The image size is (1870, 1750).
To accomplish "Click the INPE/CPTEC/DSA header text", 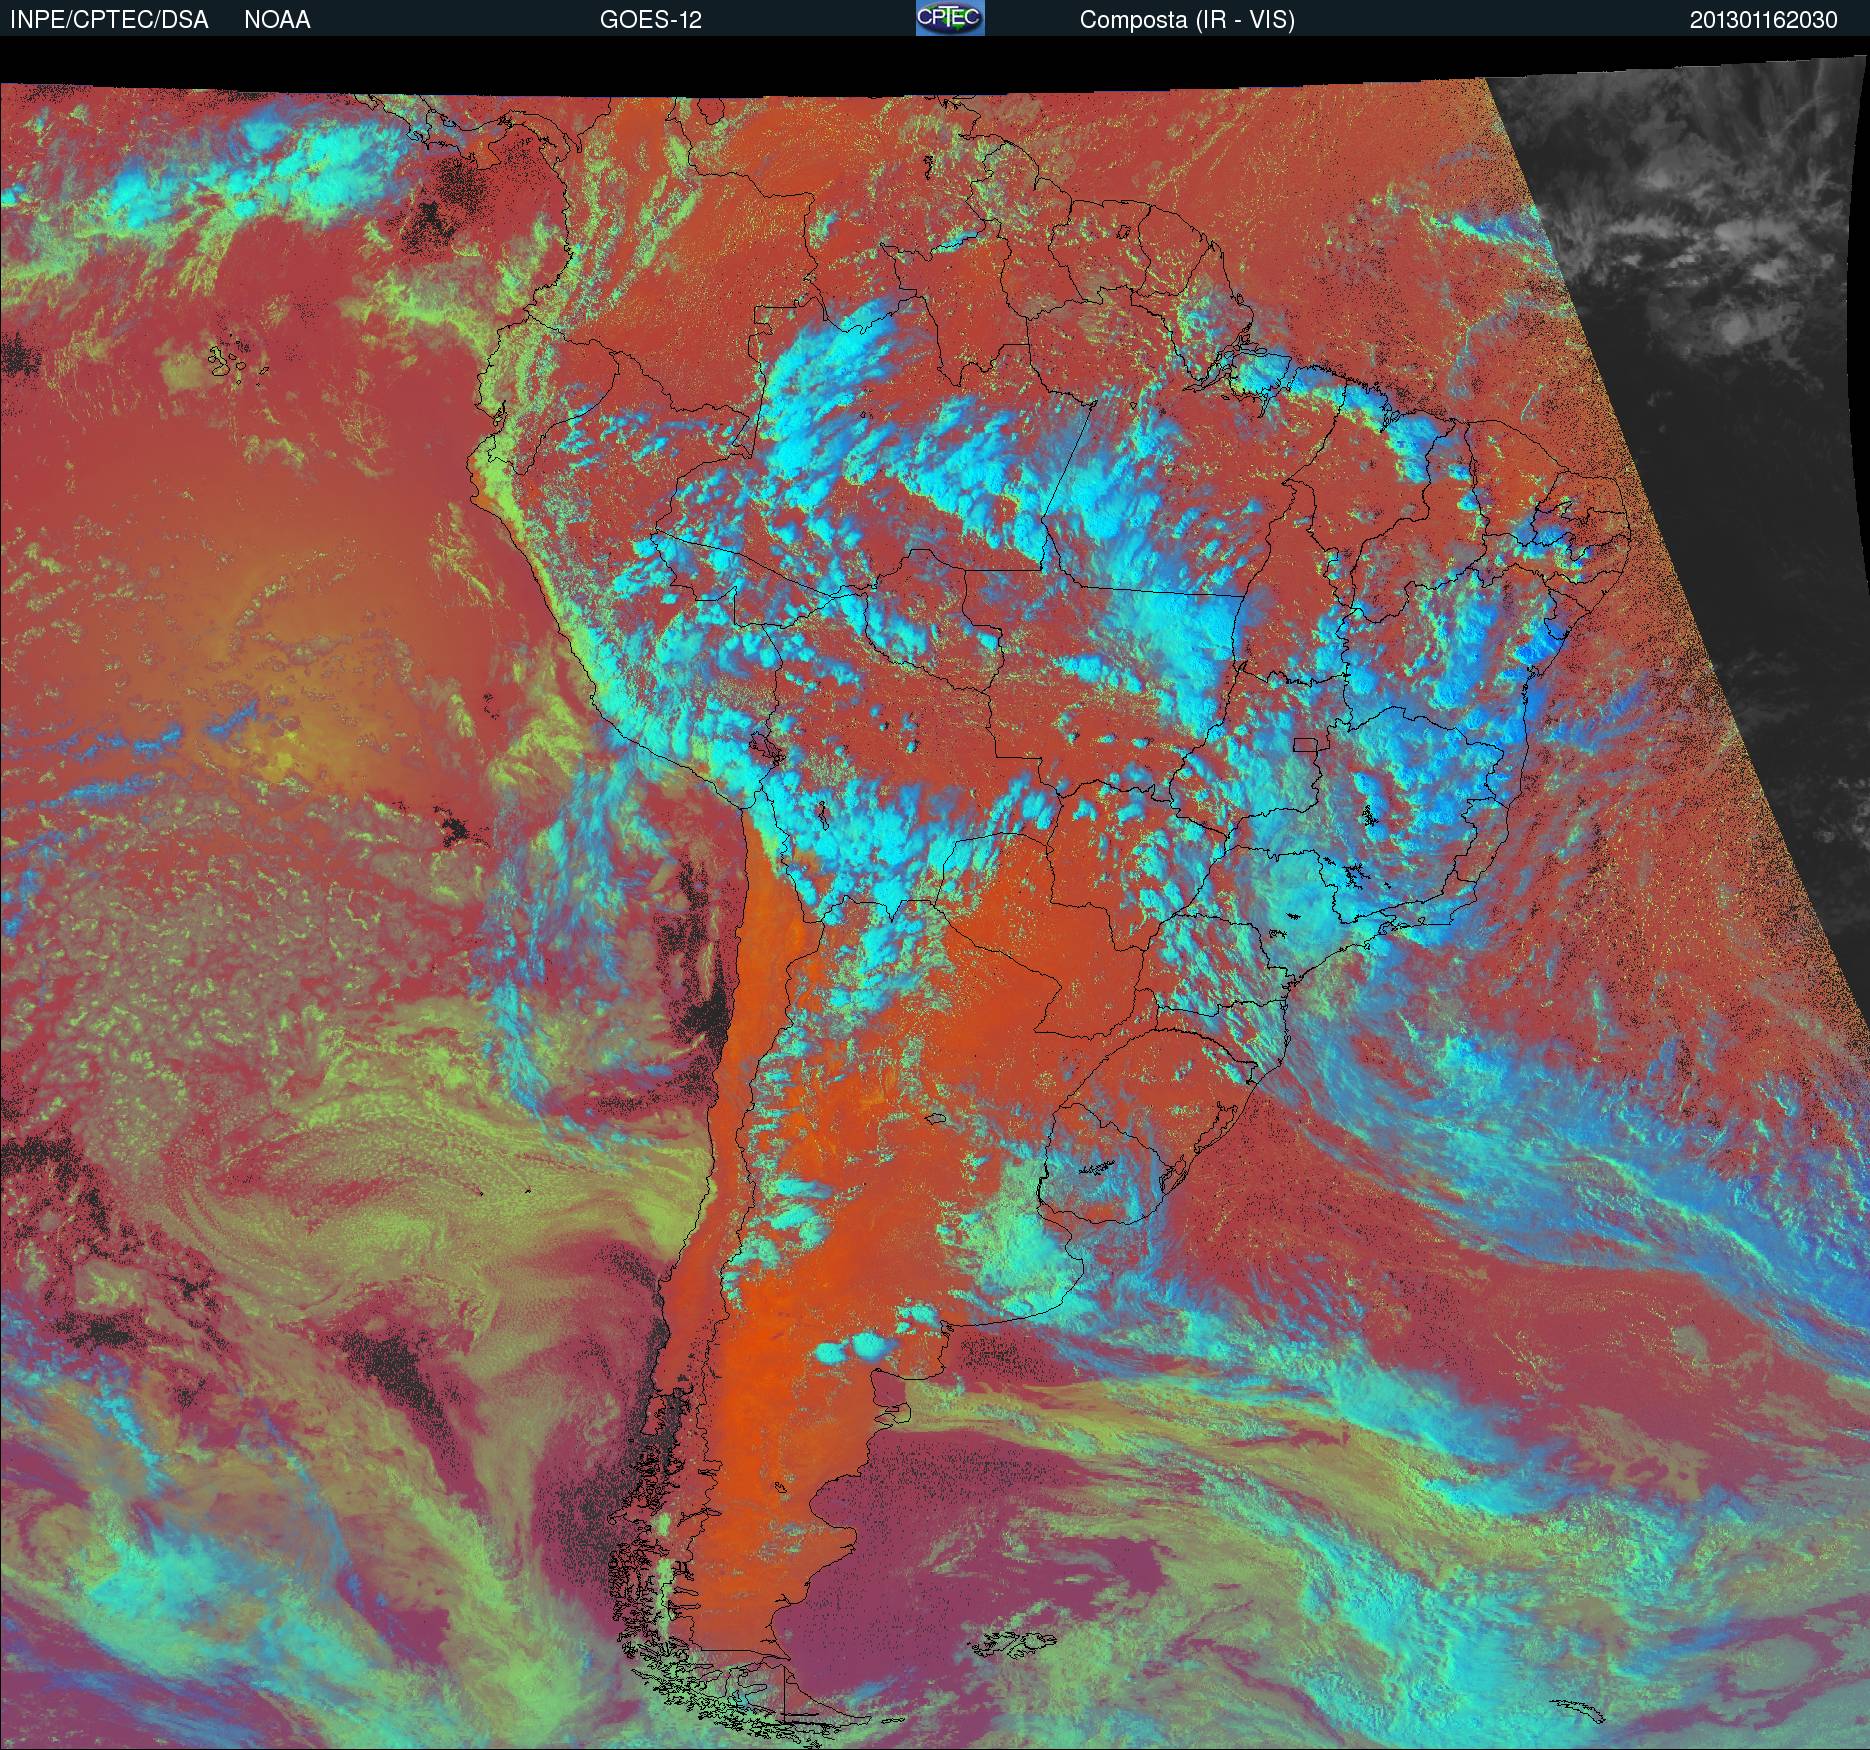I will tap(109, 20).
